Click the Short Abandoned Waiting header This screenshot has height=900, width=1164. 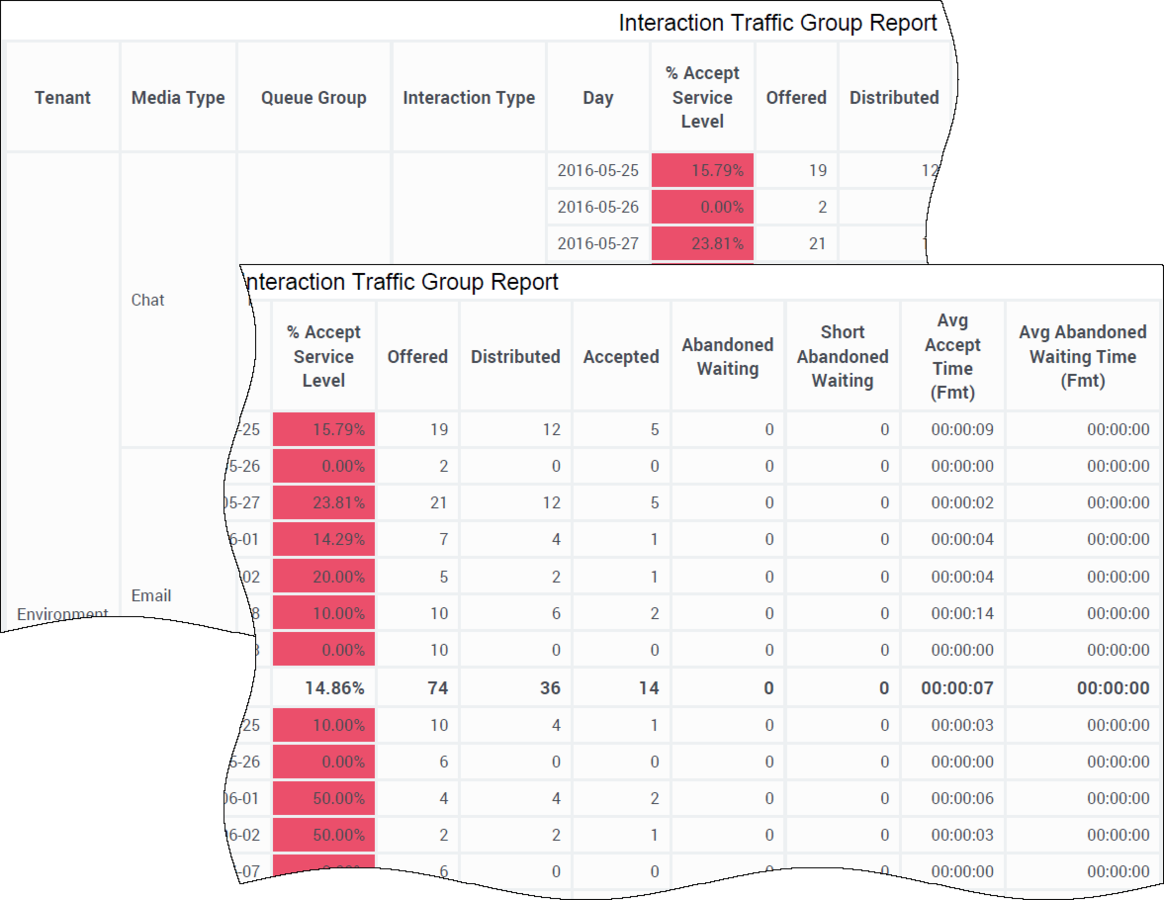click(843, 356)
